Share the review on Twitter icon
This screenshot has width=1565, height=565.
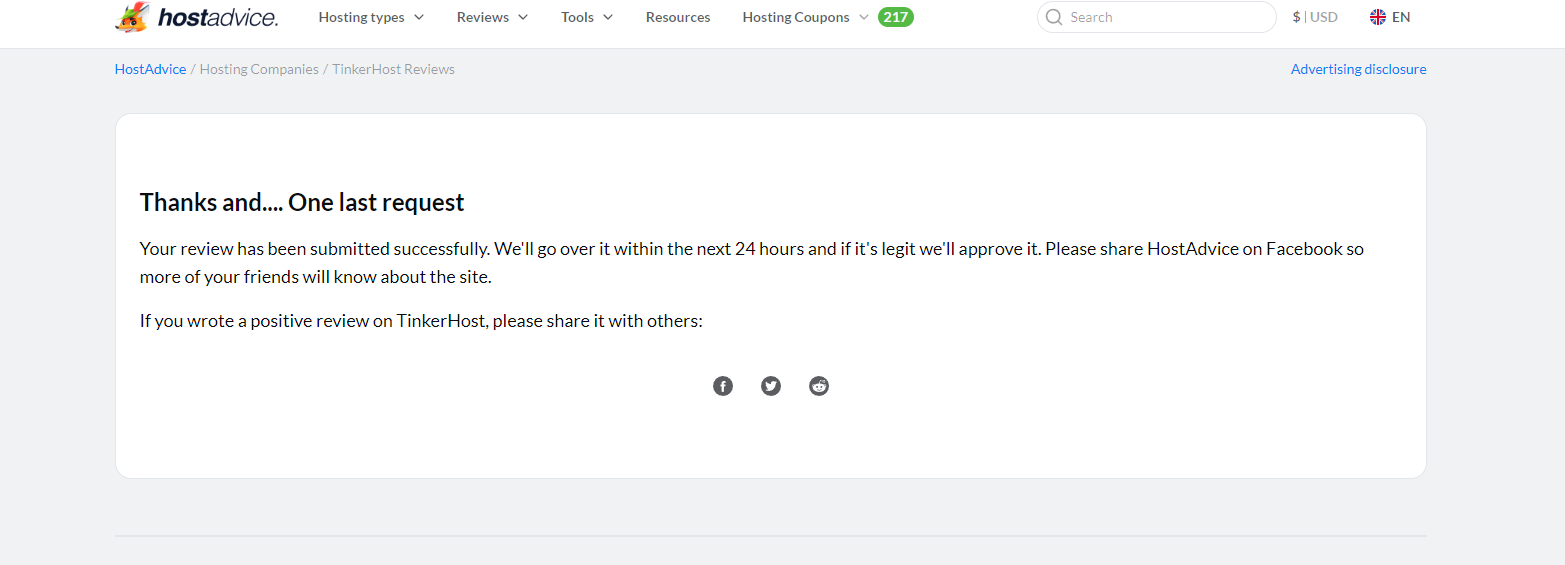[x=771, y=386]
